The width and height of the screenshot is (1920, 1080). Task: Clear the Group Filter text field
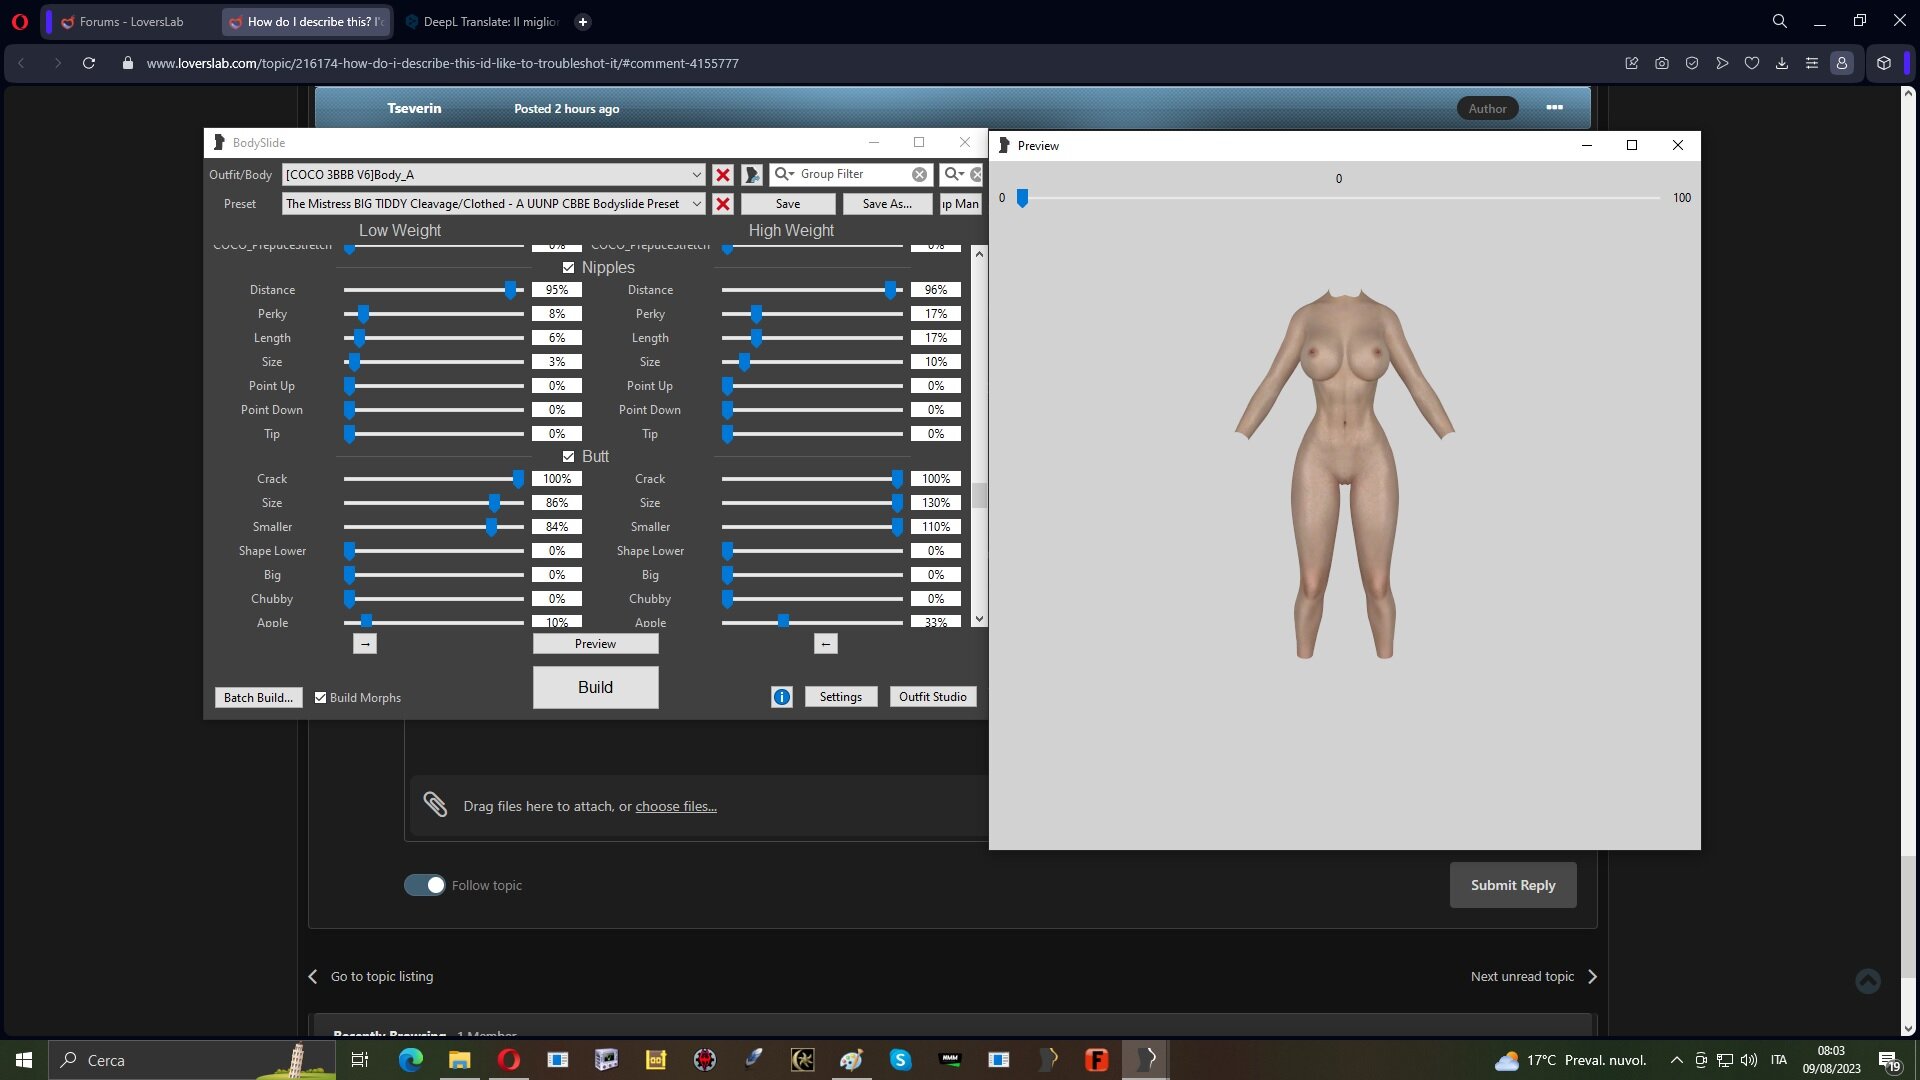pos(919,174)
